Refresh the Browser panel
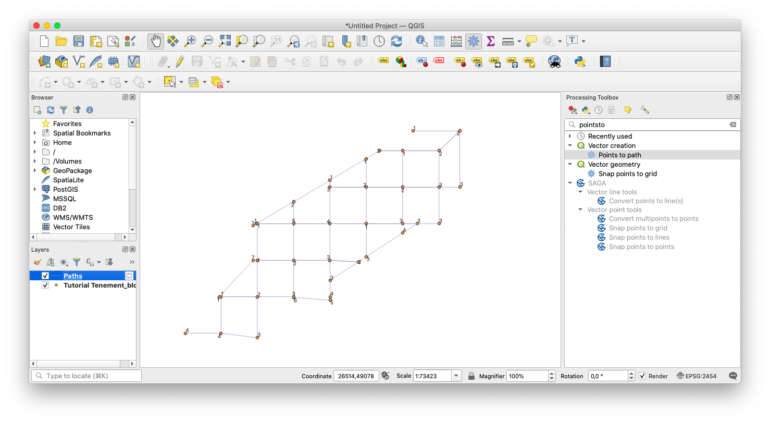 [50, 110]
